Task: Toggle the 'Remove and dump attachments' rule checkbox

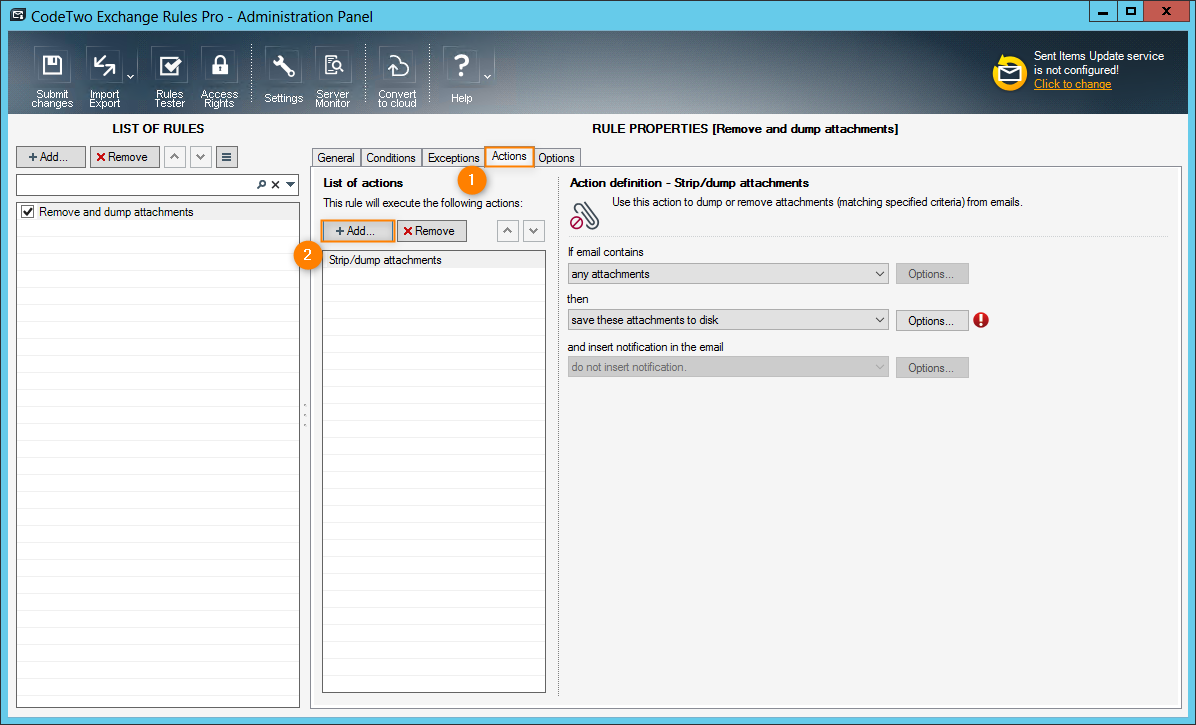Action: pyautogui.click(x=28, y=212)
